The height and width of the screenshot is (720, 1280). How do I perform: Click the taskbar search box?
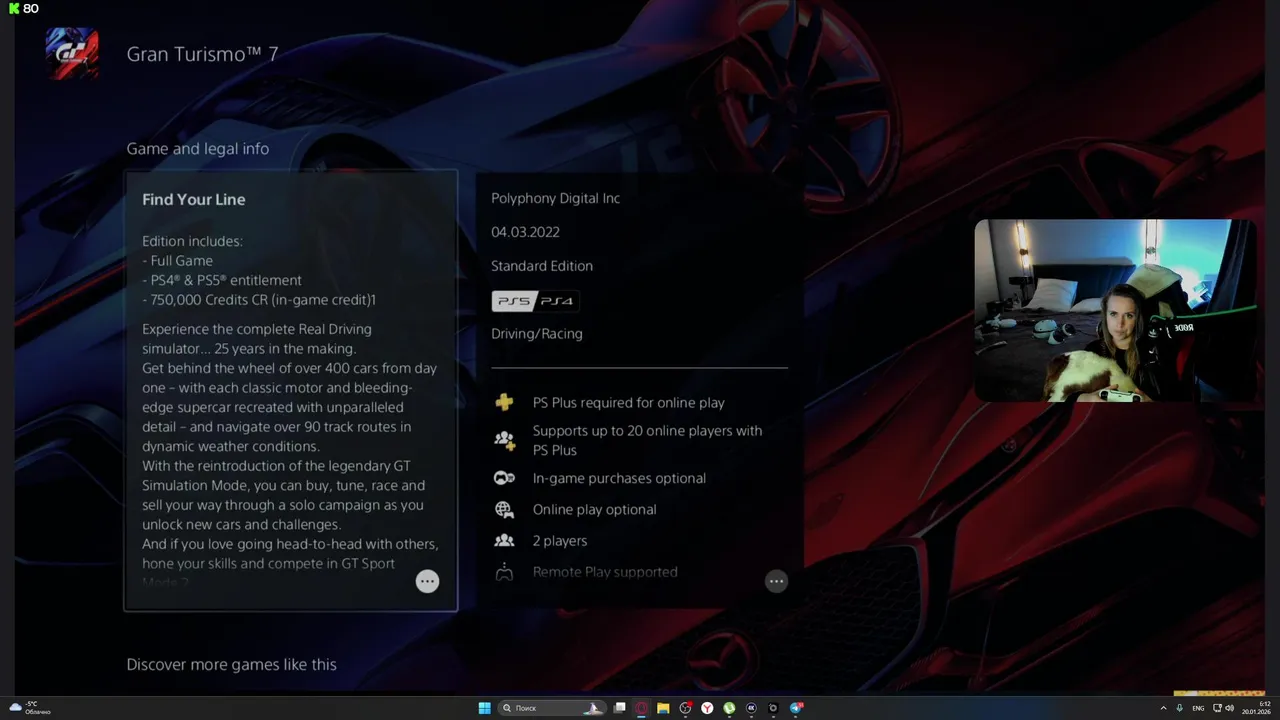552,708
